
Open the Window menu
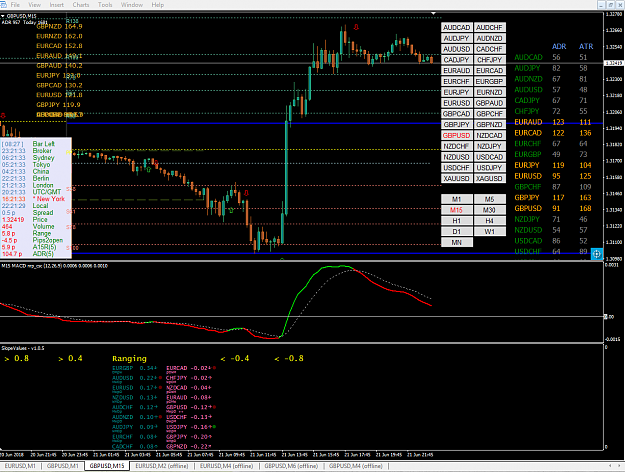[132, 5]
